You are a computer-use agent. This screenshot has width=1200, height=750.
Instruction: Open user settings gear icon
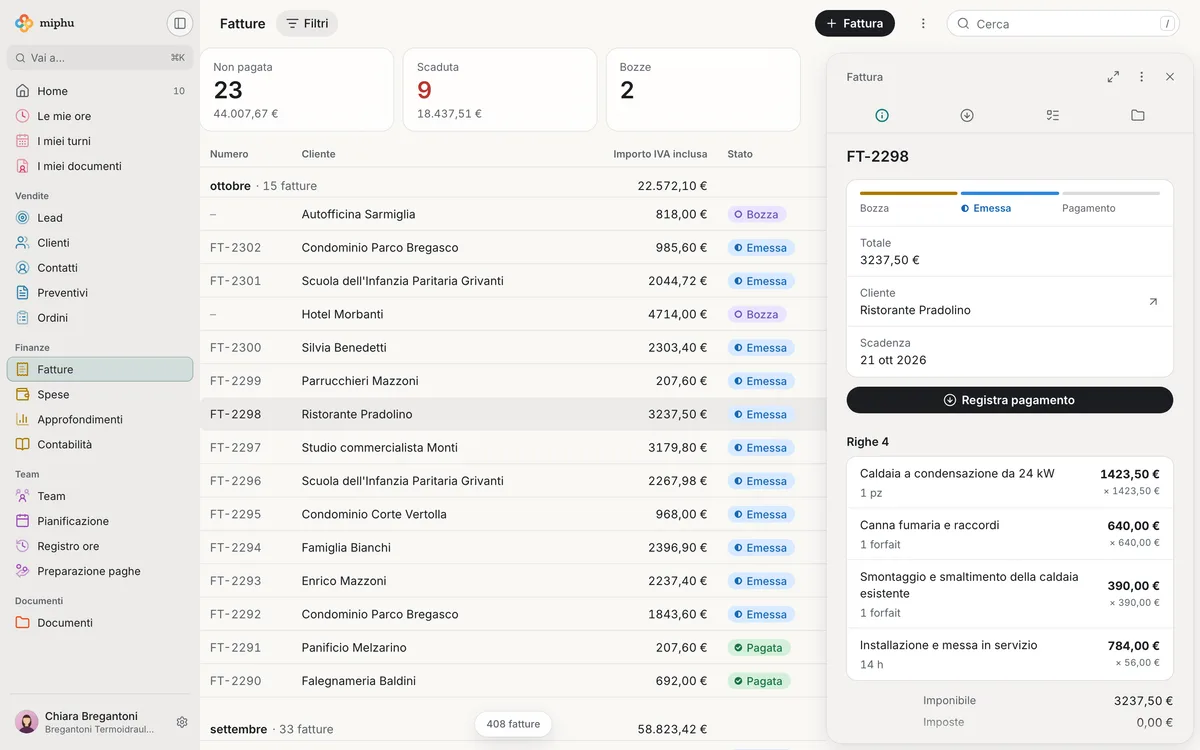[x=182, y=722]
